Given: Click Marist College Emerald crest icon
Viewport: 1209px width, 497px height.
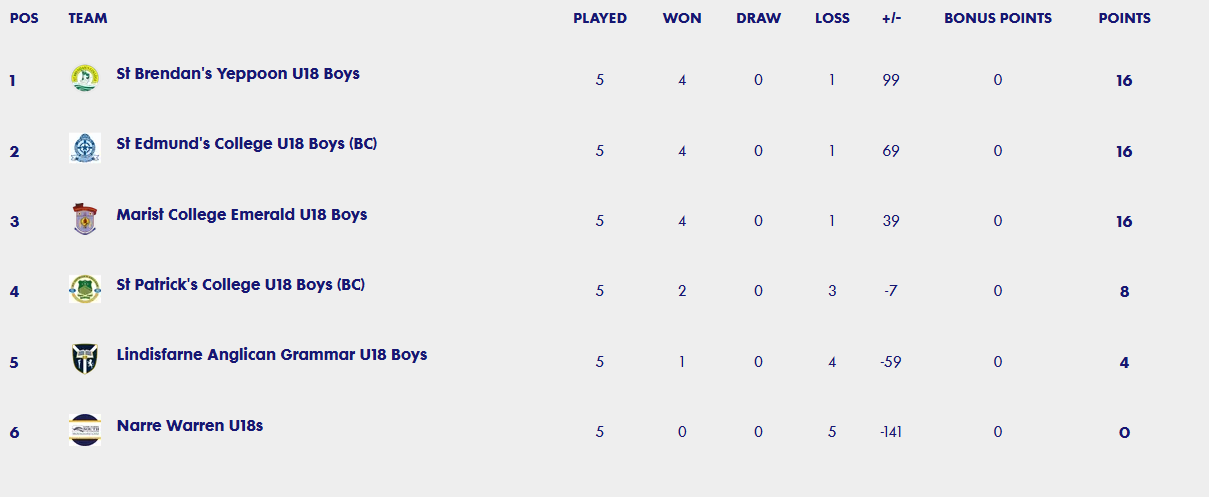Looking at the screenshot, I should click(85, 219).
